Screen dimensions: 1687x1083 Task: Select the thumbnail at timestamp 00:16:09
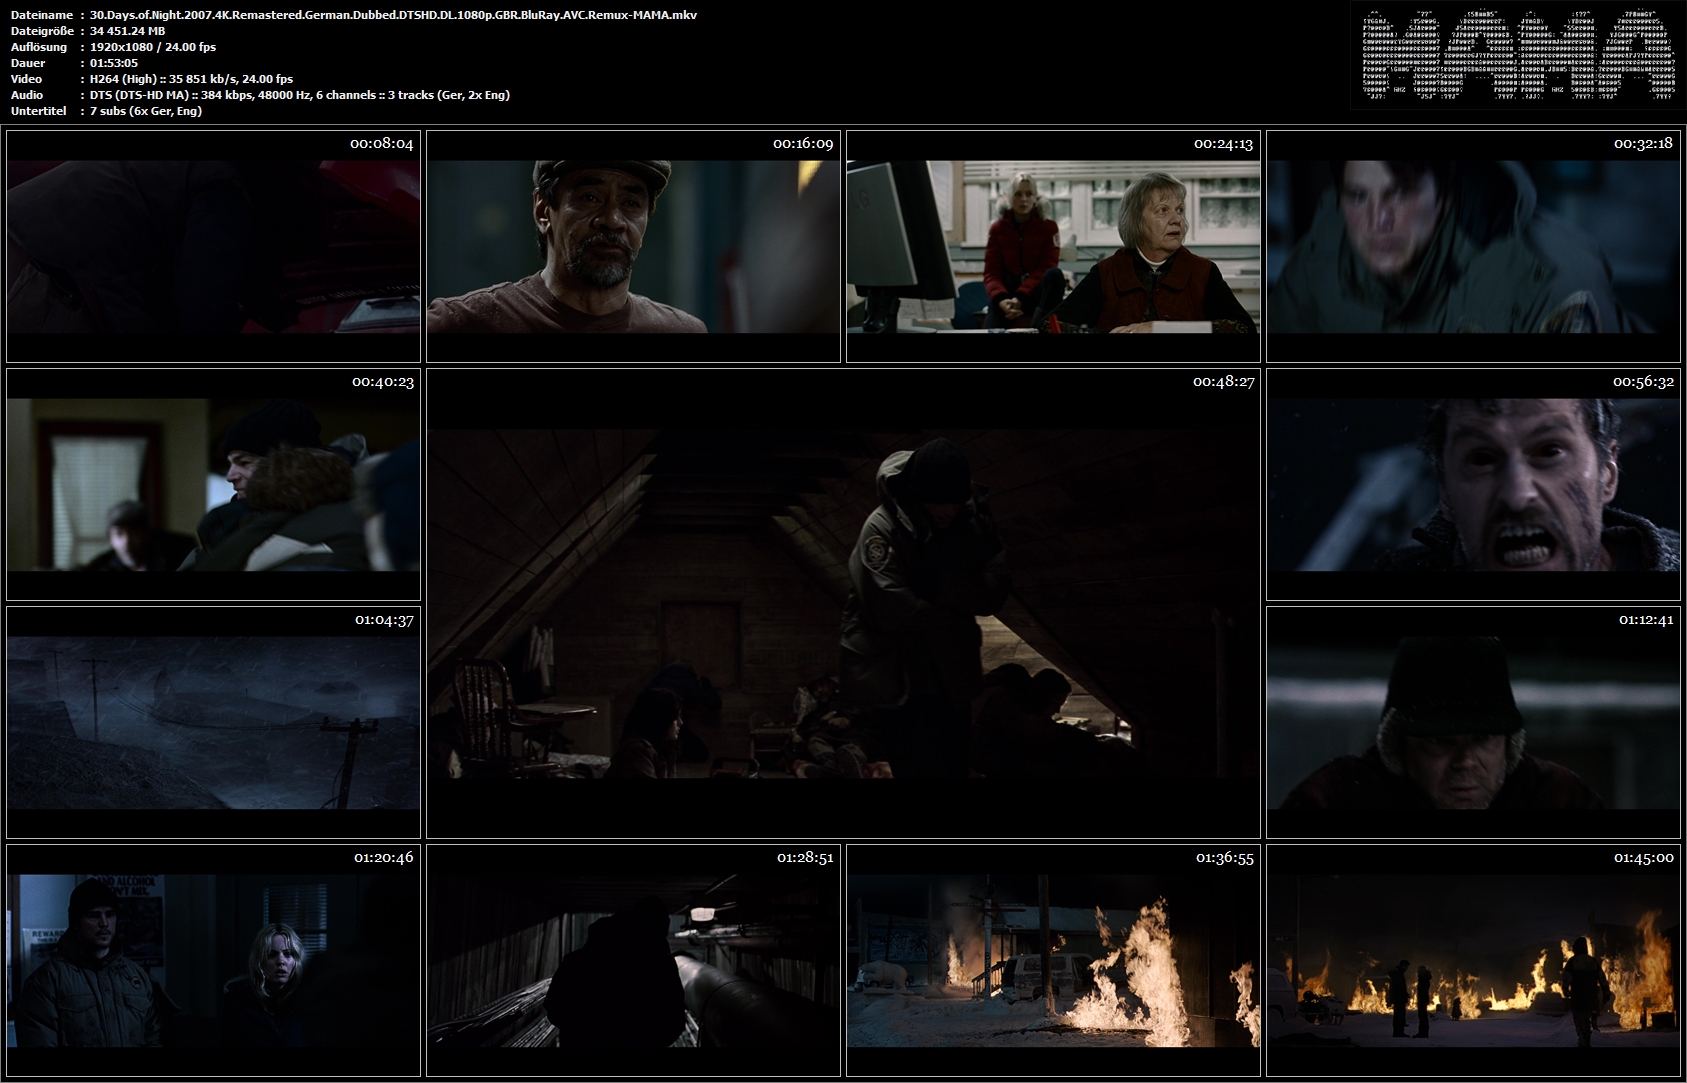[x=633, y=246]
